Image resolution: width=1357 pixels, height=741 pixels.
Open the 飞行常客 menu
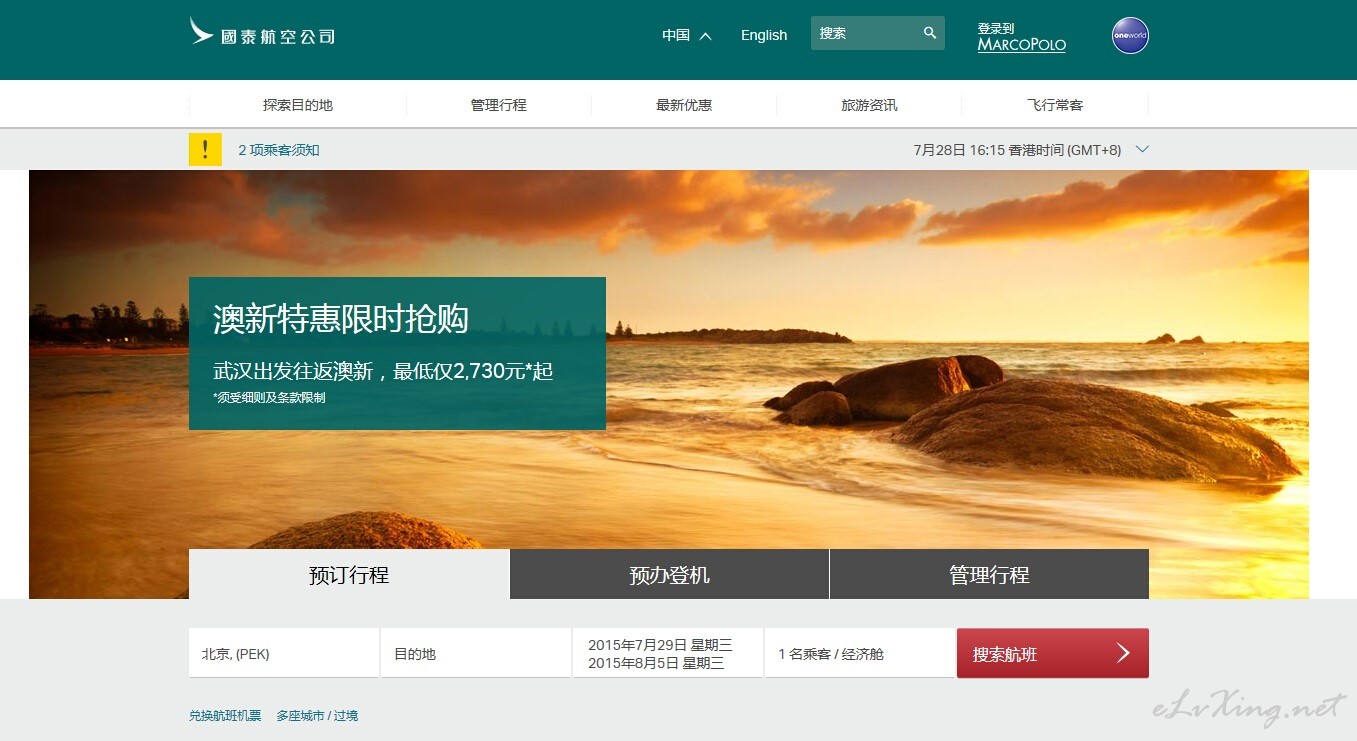(x=1055, y=105)
